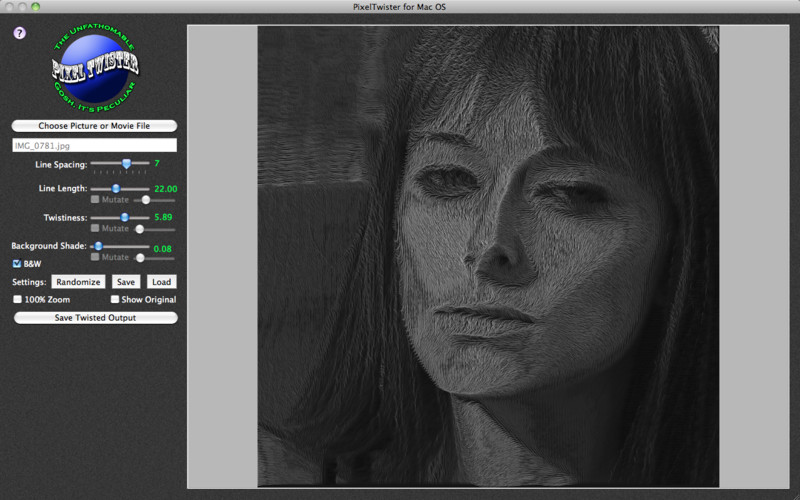
Task: Open the purple help question mark icon
Action: (x=19, y=33)
